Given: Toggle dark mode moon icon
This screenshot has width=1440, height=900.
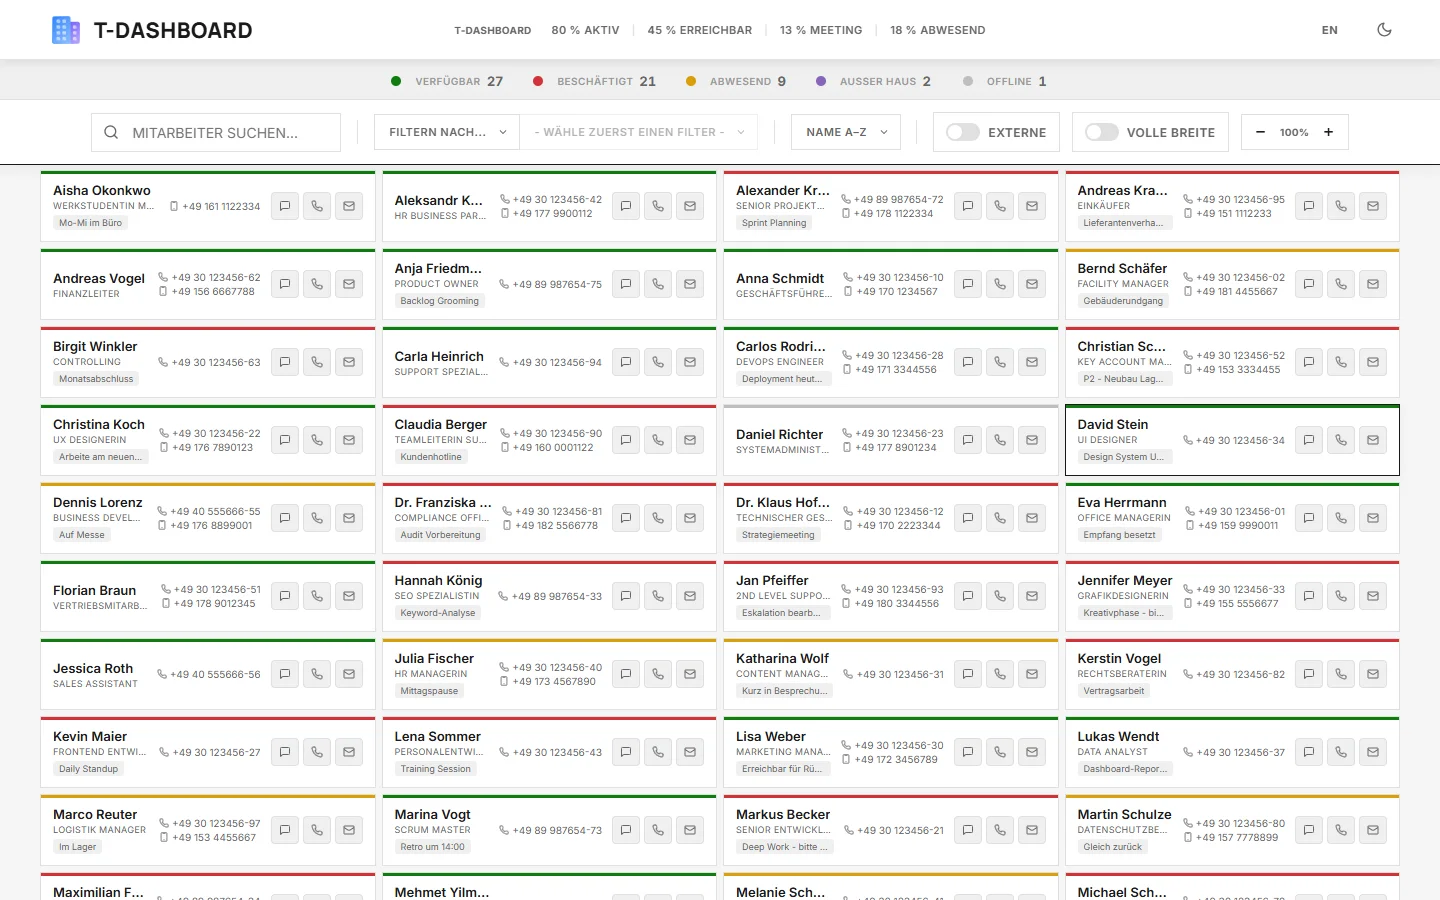Looking at the screenshot, I should point(1384,30).
